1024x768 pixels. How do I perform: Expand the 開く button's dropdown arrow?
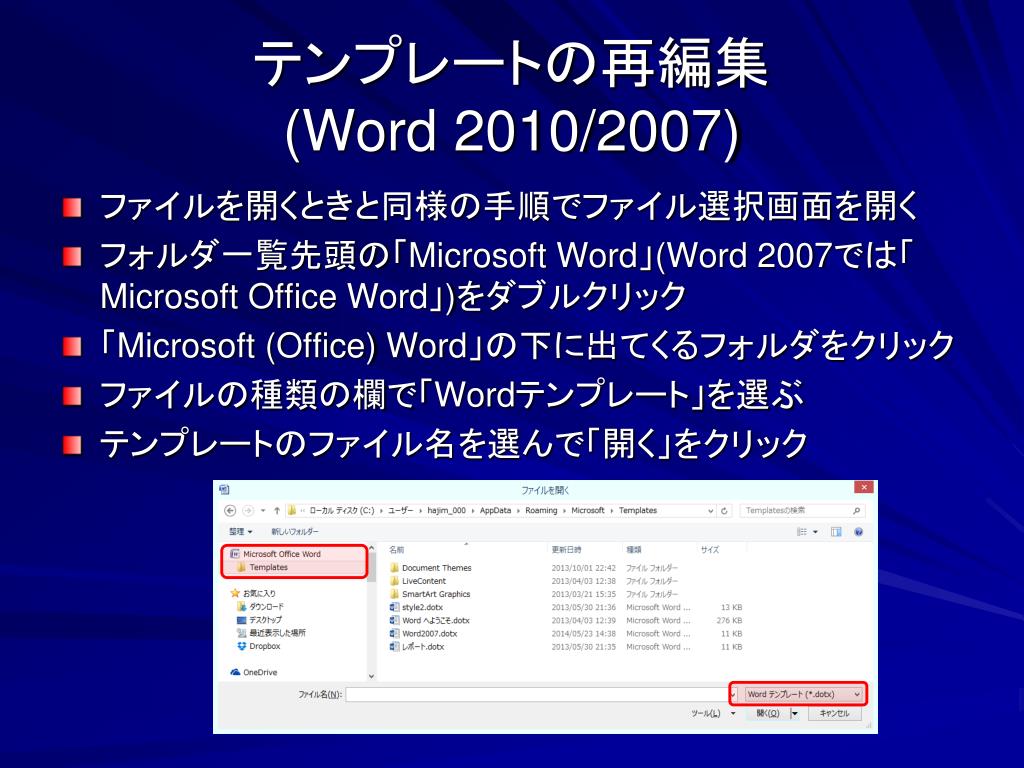tap(795, 714)
